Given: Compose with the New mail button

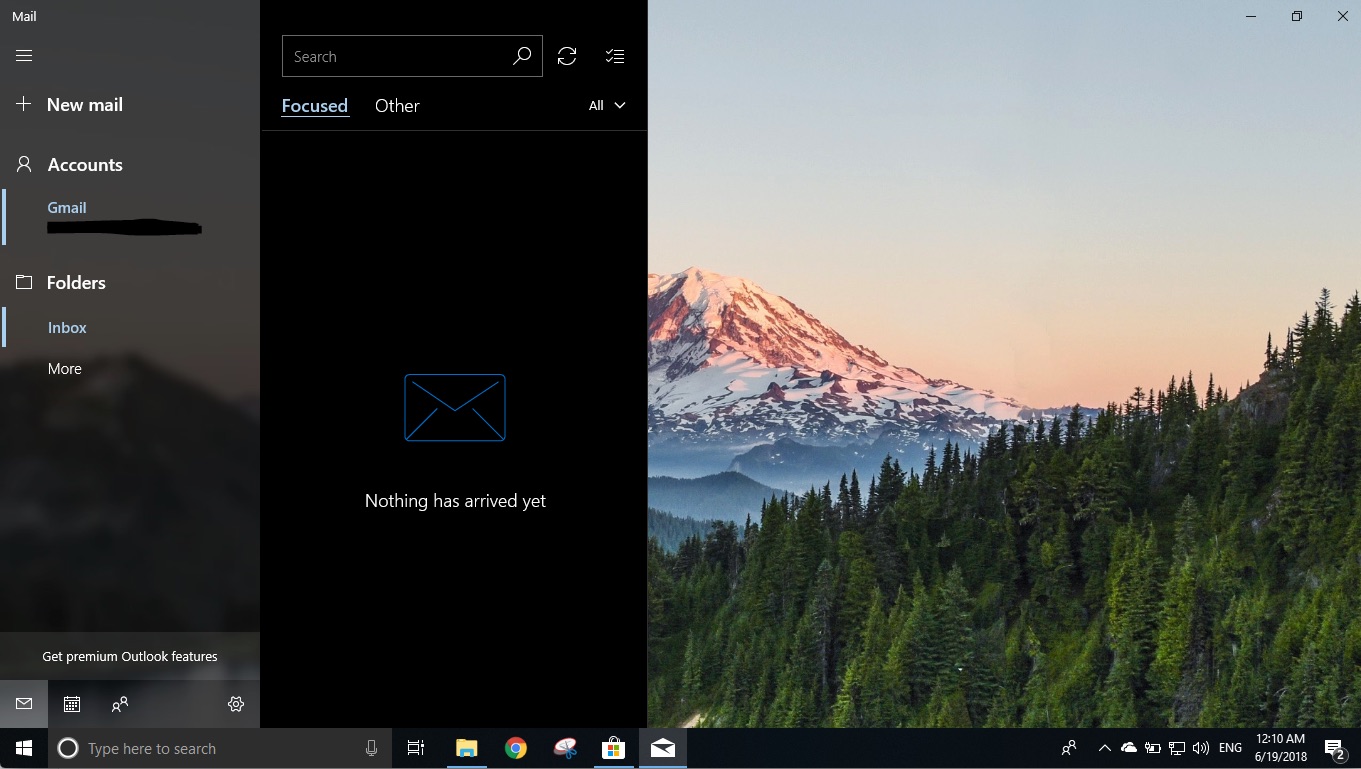Looking at the screenshot, I should [x=70, y=105].
